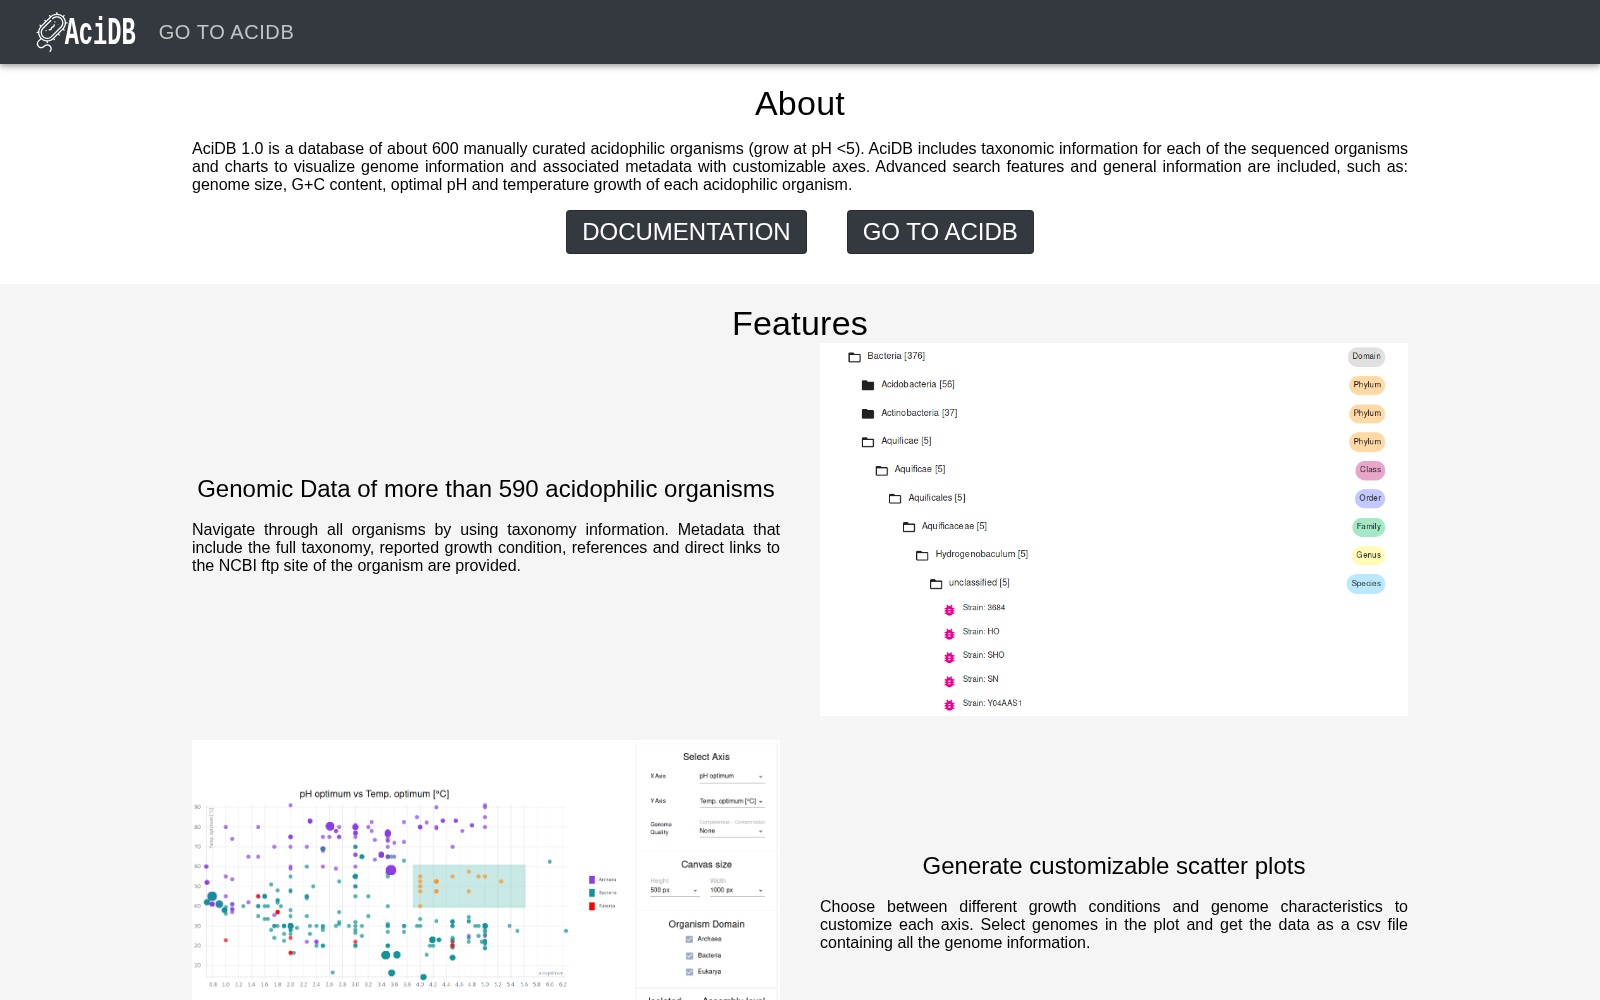The image size is (1600, 1000).
Task: Click the organism icon beside Strain: SN
Action: click(x=949, y=682)
